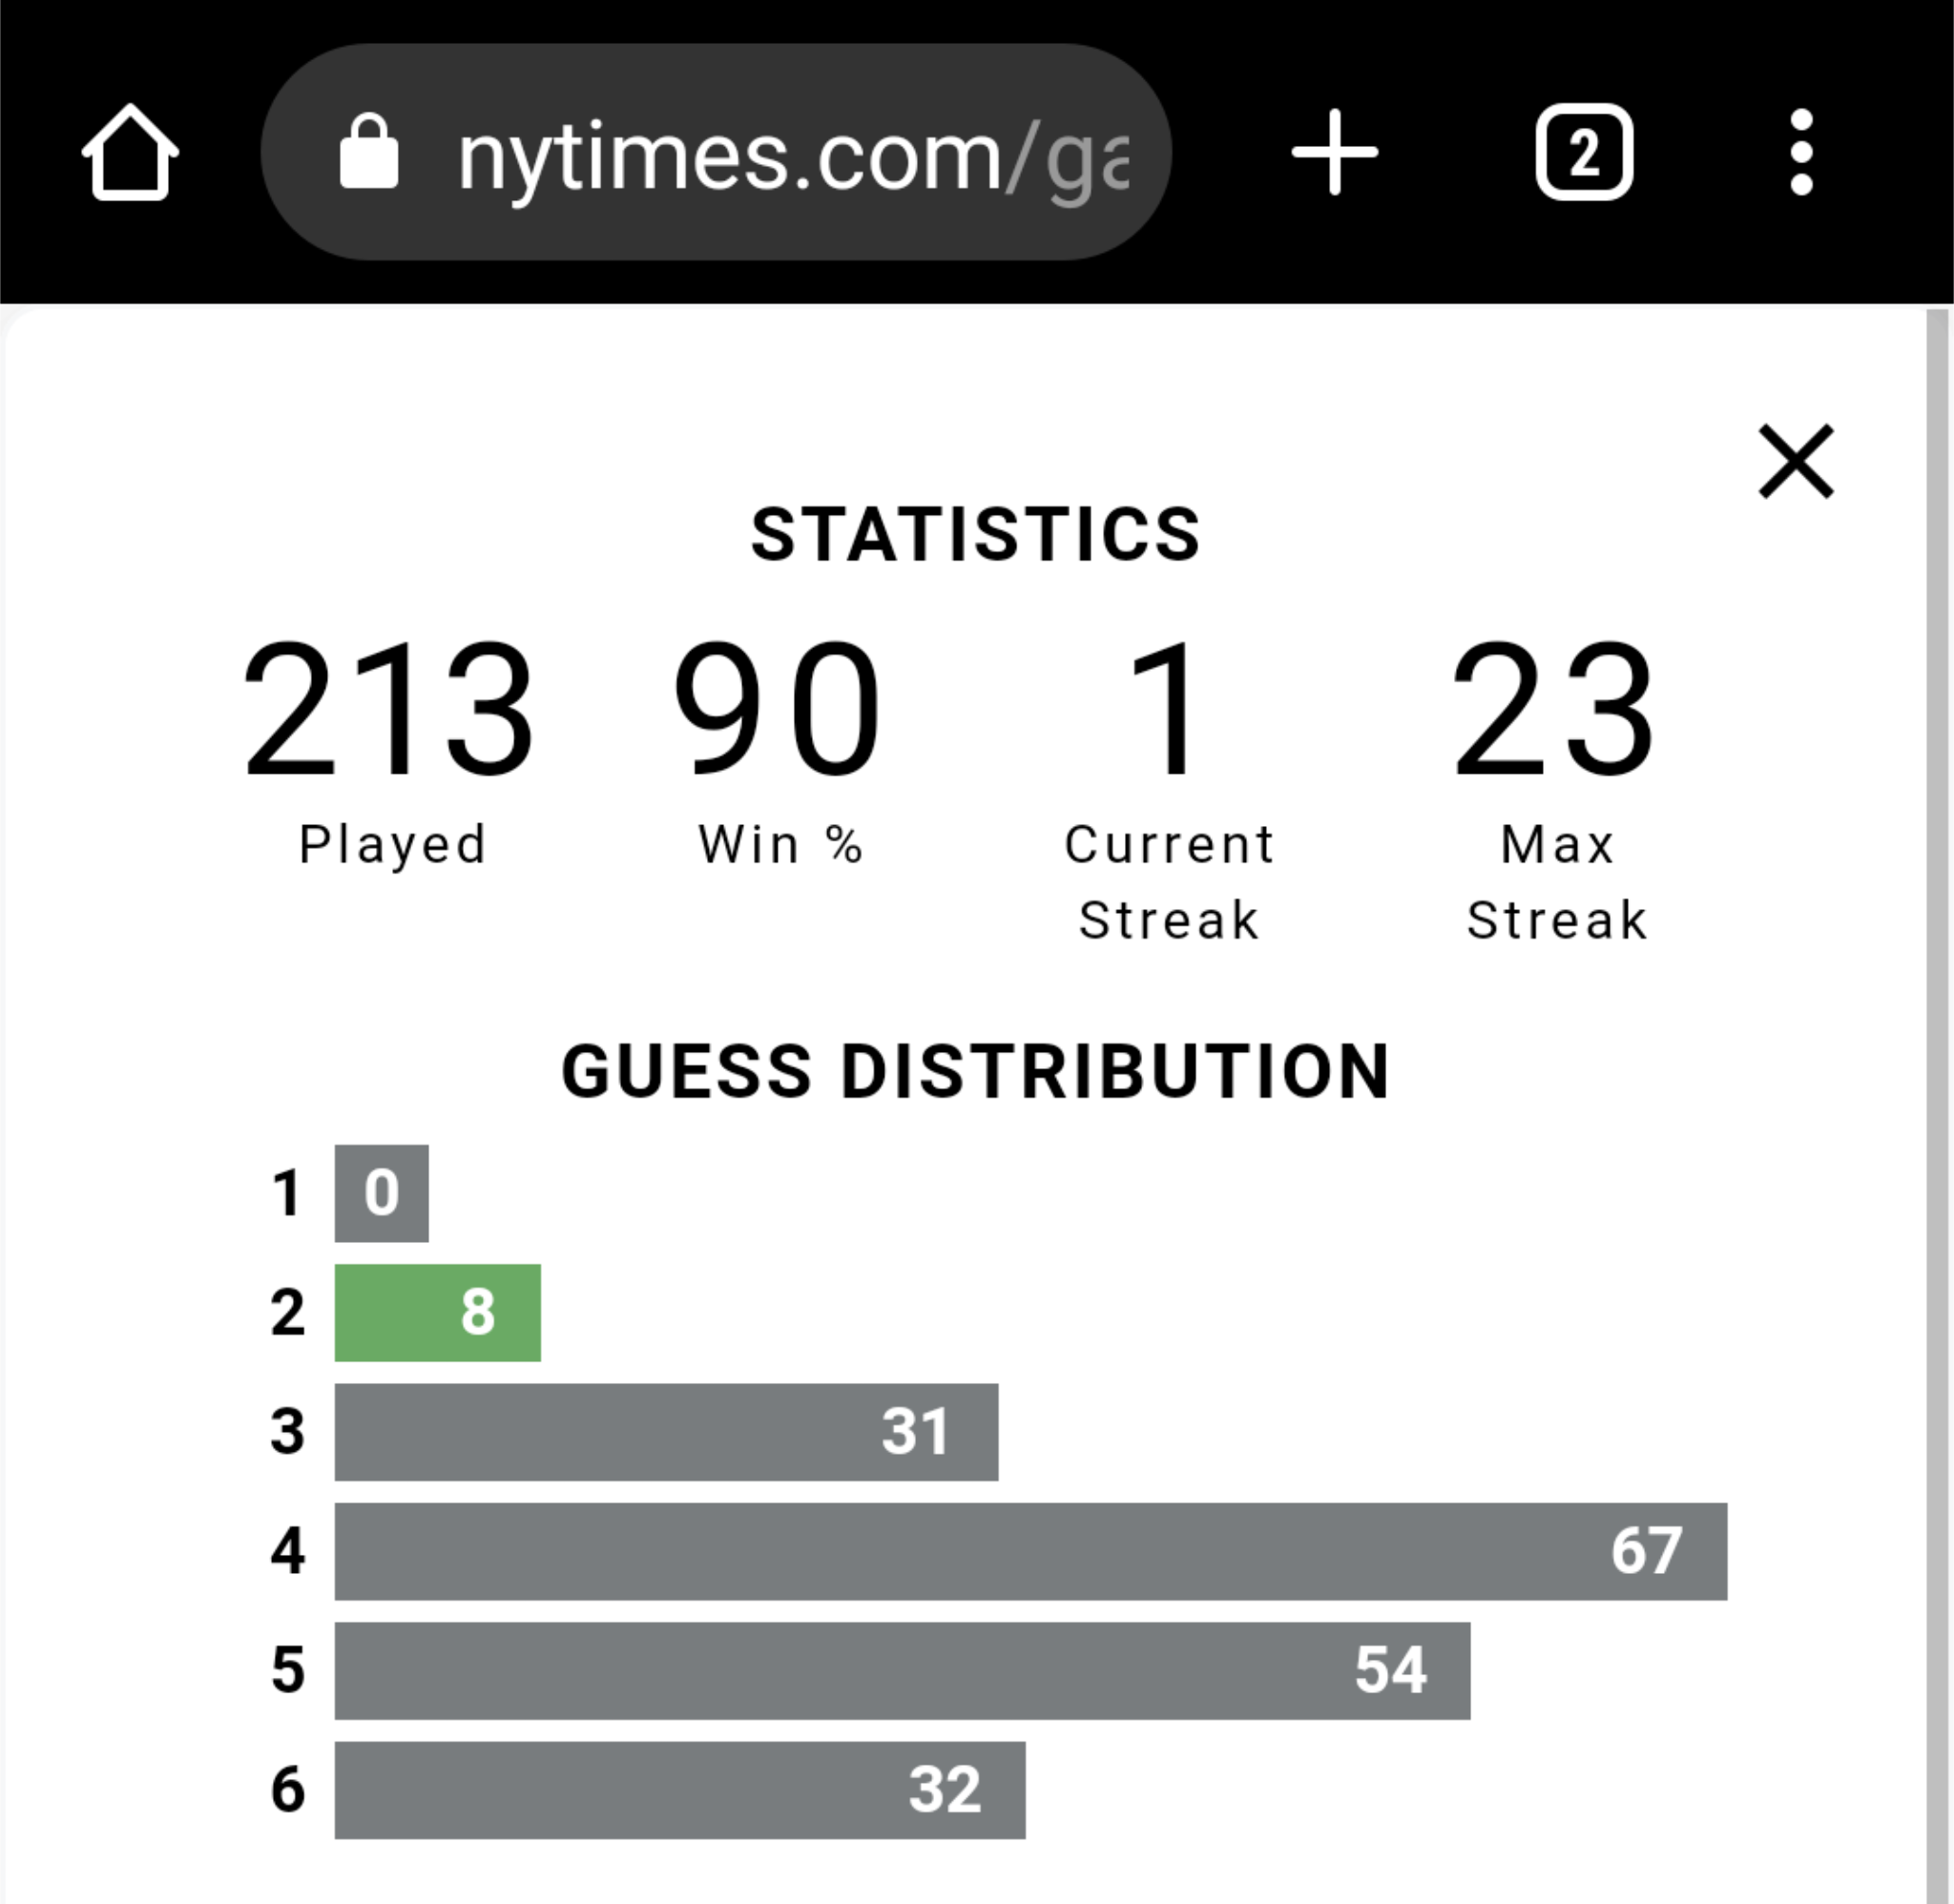
Task: Open a new tab with plus icon
Action: (x=1335, y=152)
